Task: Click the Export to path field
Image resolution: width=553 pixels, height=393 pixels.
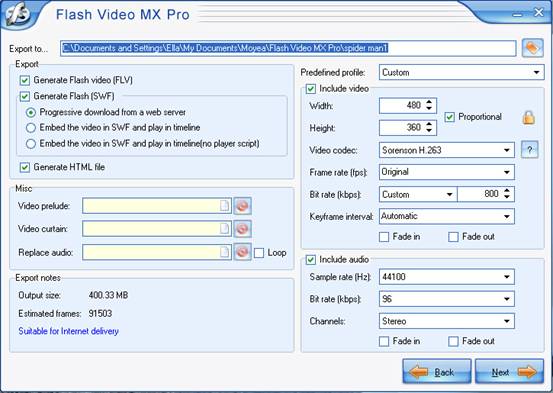Action: [288, 48]
